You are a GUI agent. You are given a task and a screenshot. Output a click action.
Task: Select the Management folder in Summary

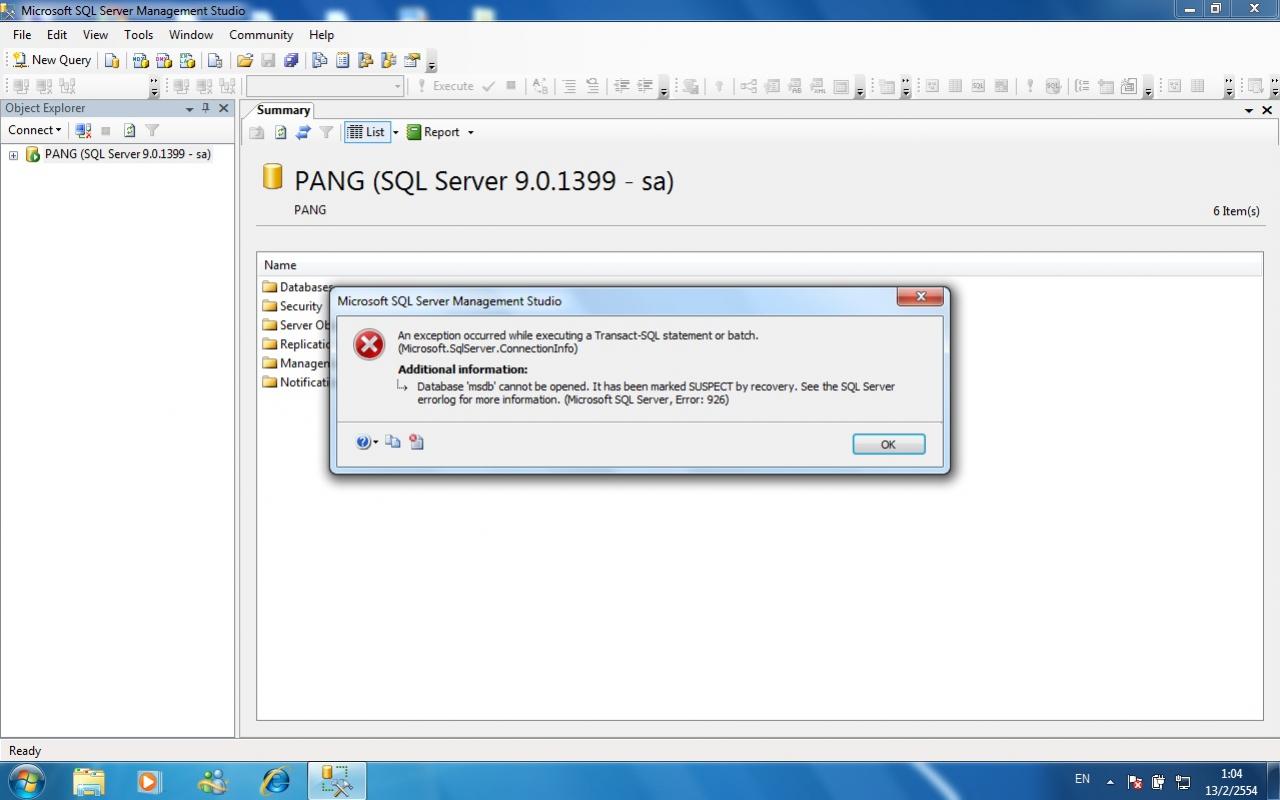coord(296,363)
